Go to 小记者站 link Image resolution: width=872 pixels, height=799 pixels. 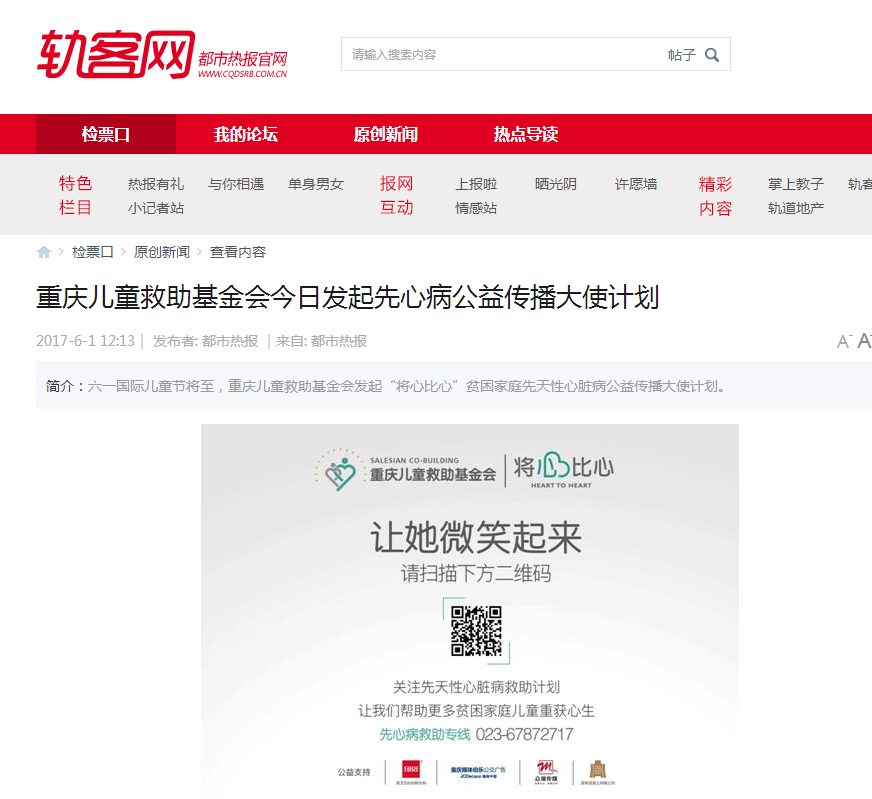pos(156,209)
